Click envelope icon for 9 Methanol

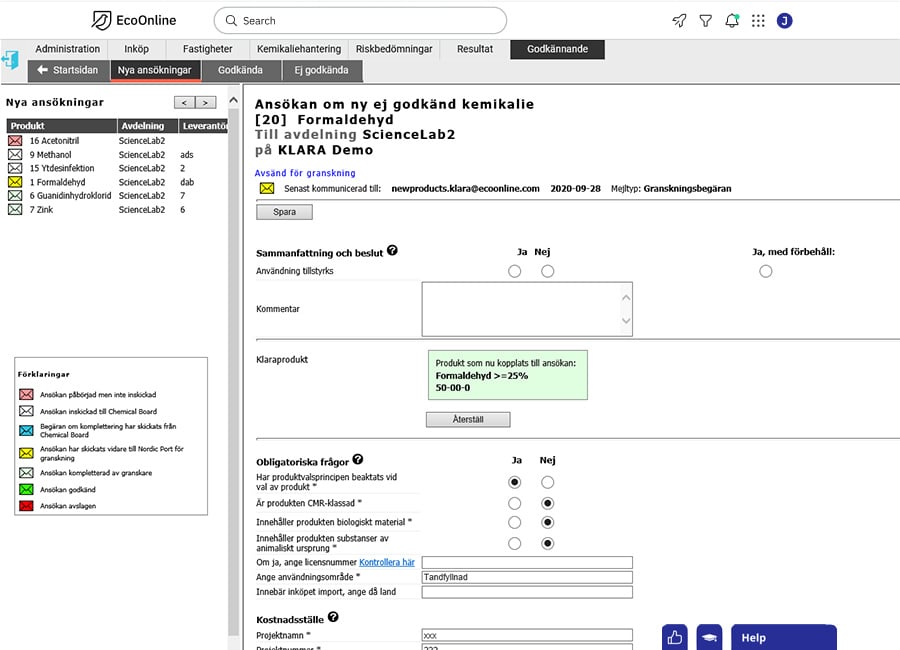15,154
